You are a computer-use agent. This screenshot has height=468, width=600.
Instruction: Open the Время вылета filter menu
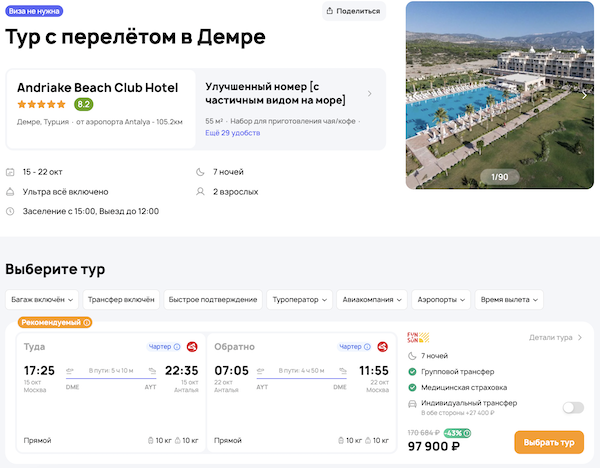(509, 299)
